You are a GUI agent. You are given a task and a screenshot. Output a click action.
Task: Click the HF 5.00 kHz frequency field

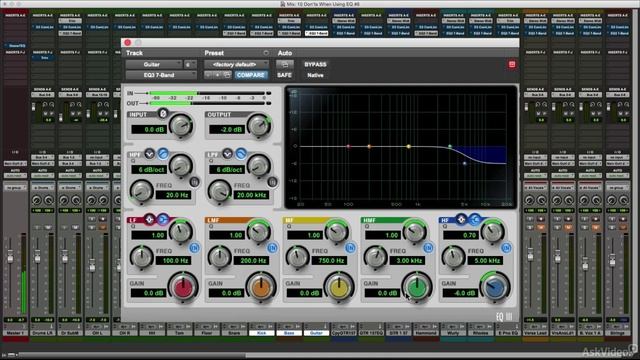485,260
